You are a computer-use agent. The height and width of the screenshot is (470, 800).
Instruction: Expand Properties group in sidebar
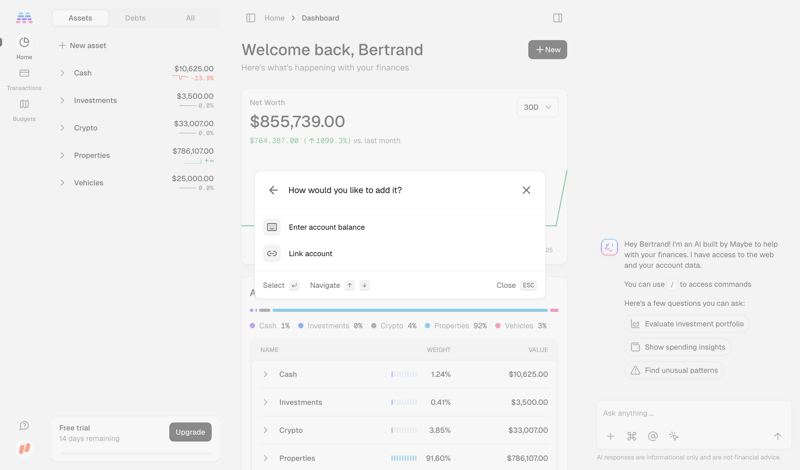[x=62, y=156]
